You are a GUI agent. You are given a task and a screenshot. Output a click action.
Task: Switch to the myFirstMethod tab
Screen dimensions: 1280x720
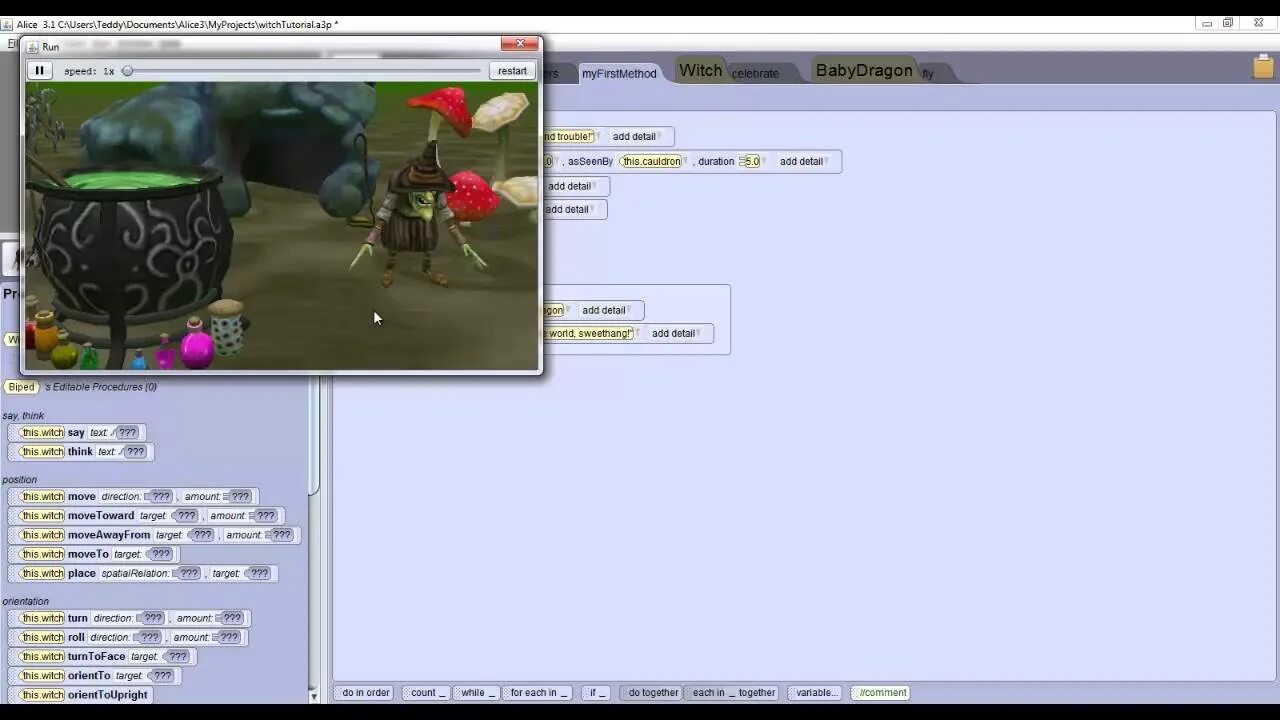pyautogui.click(x=619, y=73)
